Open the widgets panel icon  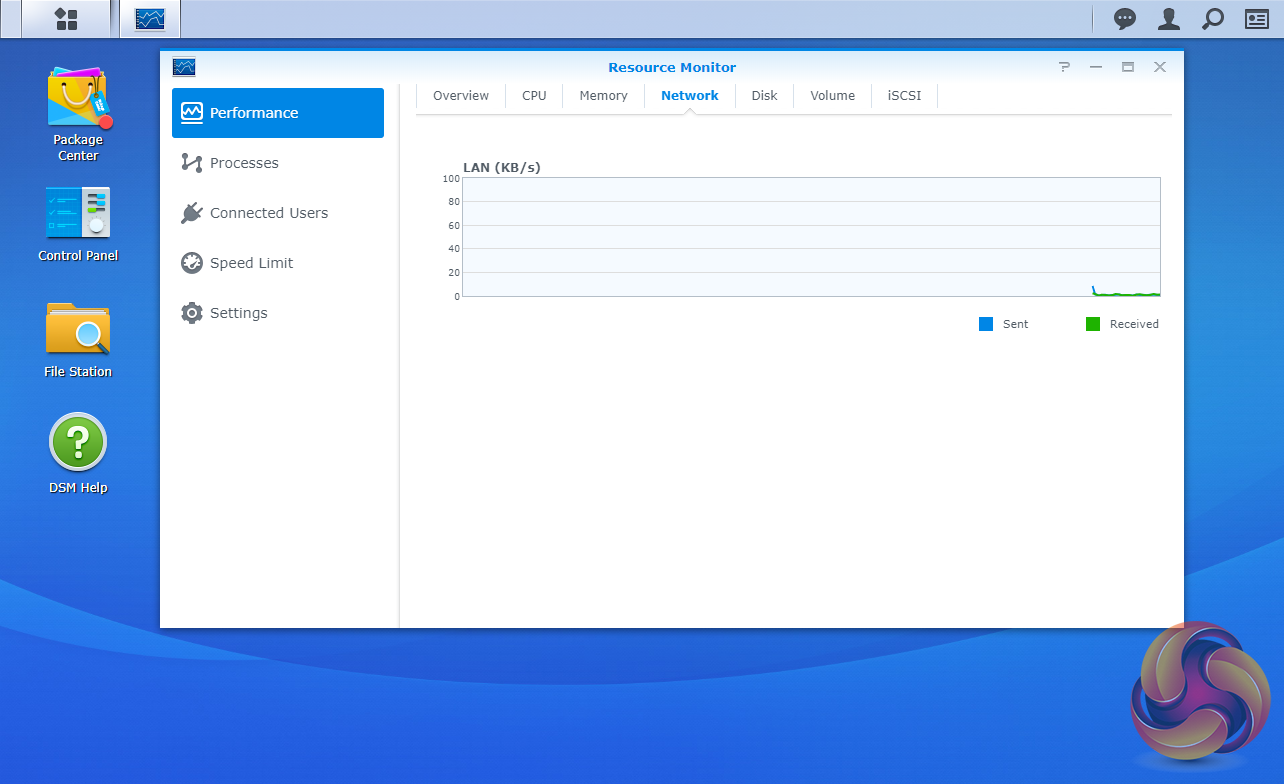[1256, 19]
